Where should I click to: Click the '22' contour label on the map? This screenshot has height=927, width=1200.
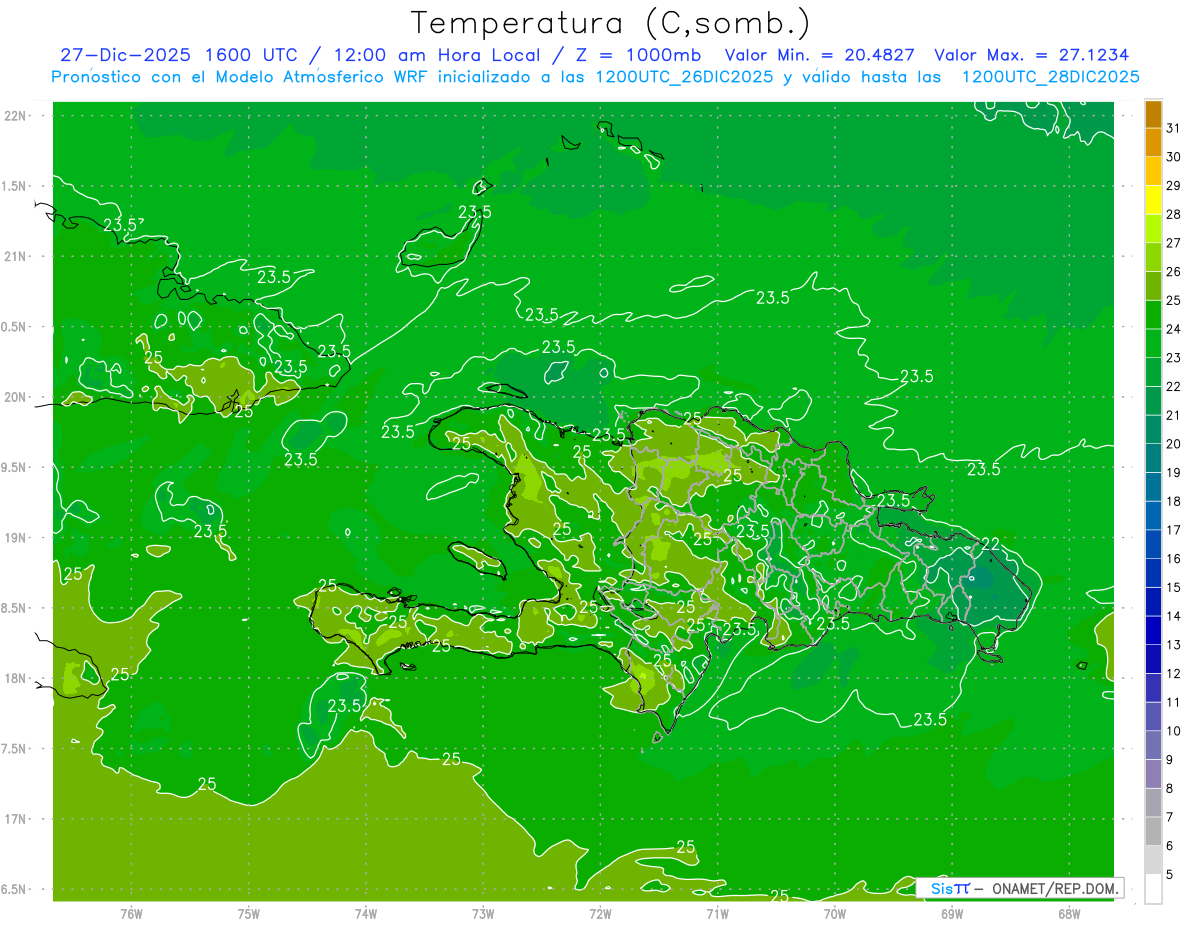pos(990,543)
